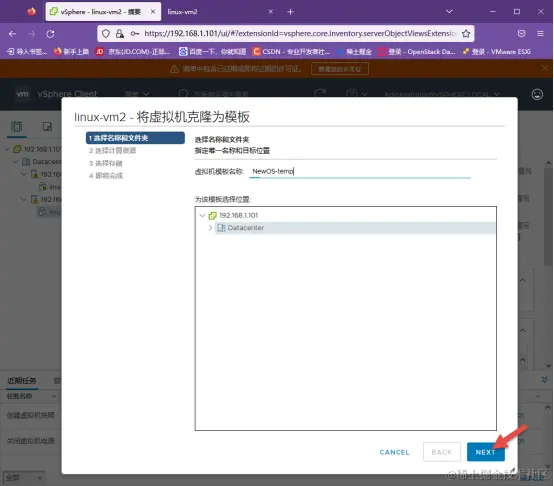Open the list all tabs dropdown
The height and width of the screenshot is (486, 554).
(449, 12)
